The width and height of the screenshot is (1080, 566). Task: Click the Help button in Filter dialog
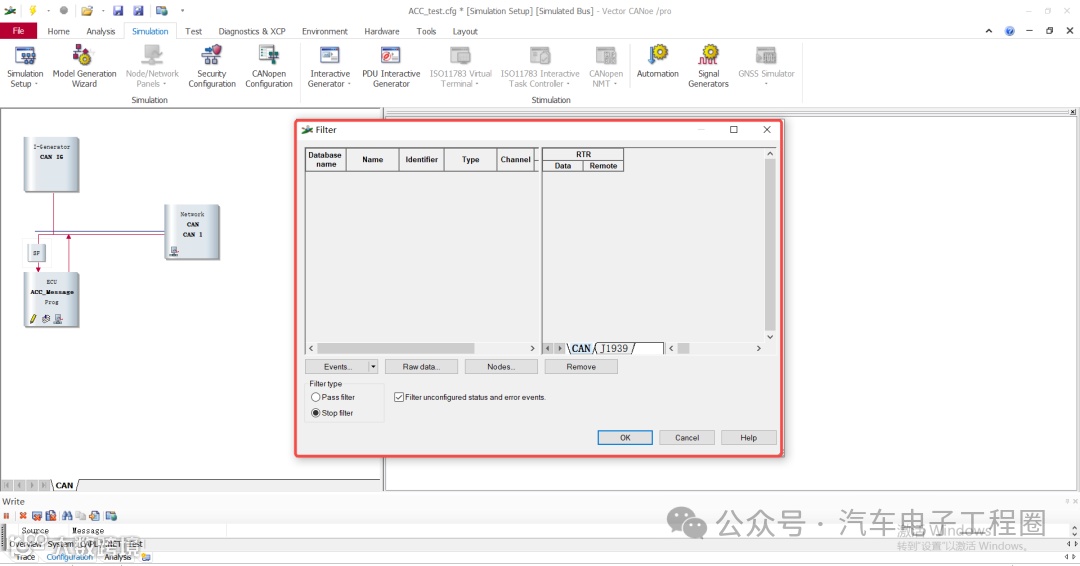click(749, 438)
